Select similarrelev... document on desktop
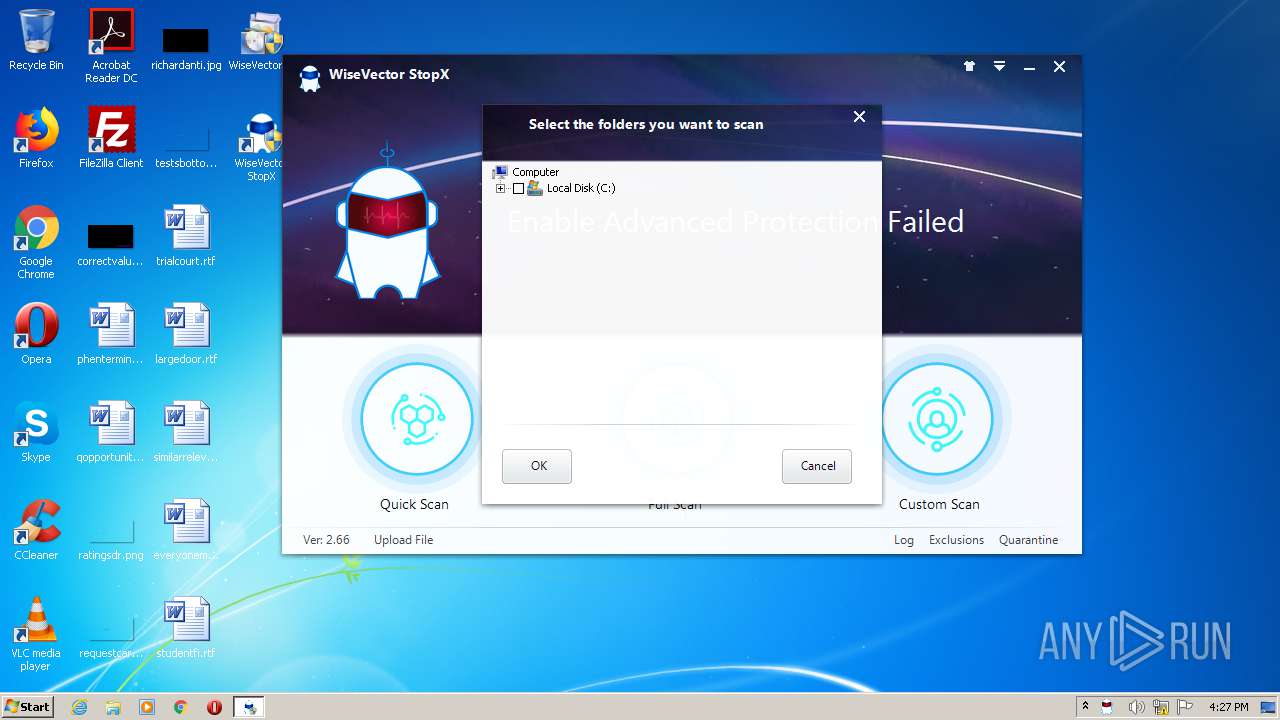Image resolution: width=1280 pixels, height=720 pixels. (x=186, y=432)
